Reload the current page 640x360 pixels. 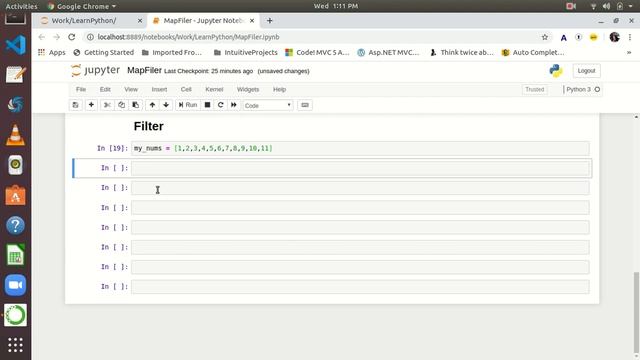[x=72, y=37]
